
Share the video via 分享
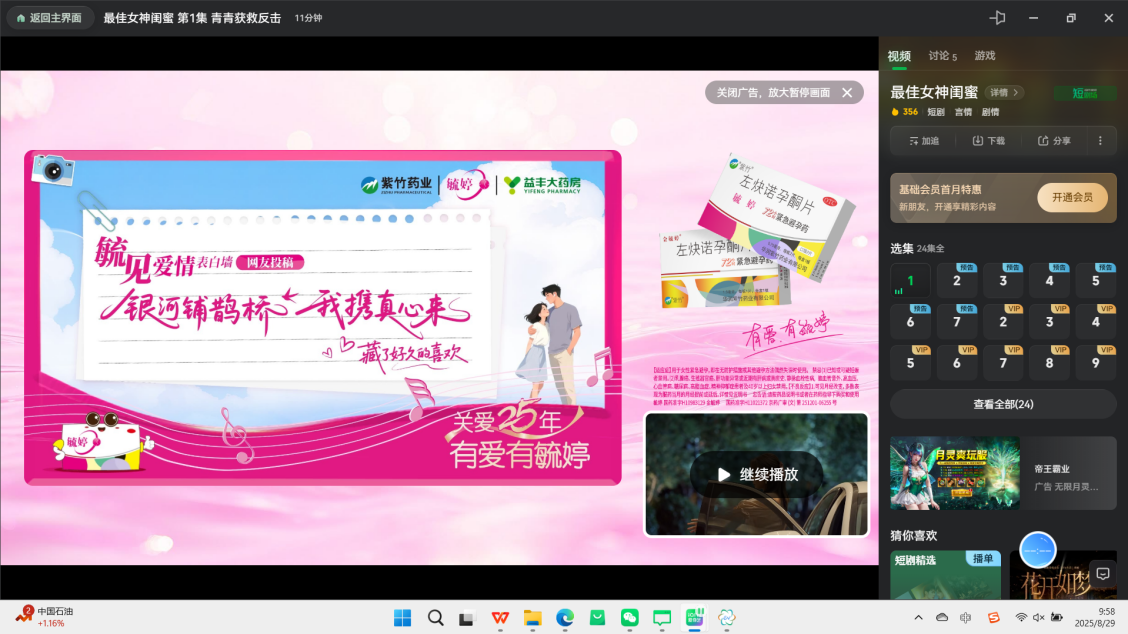[1054, 141]
